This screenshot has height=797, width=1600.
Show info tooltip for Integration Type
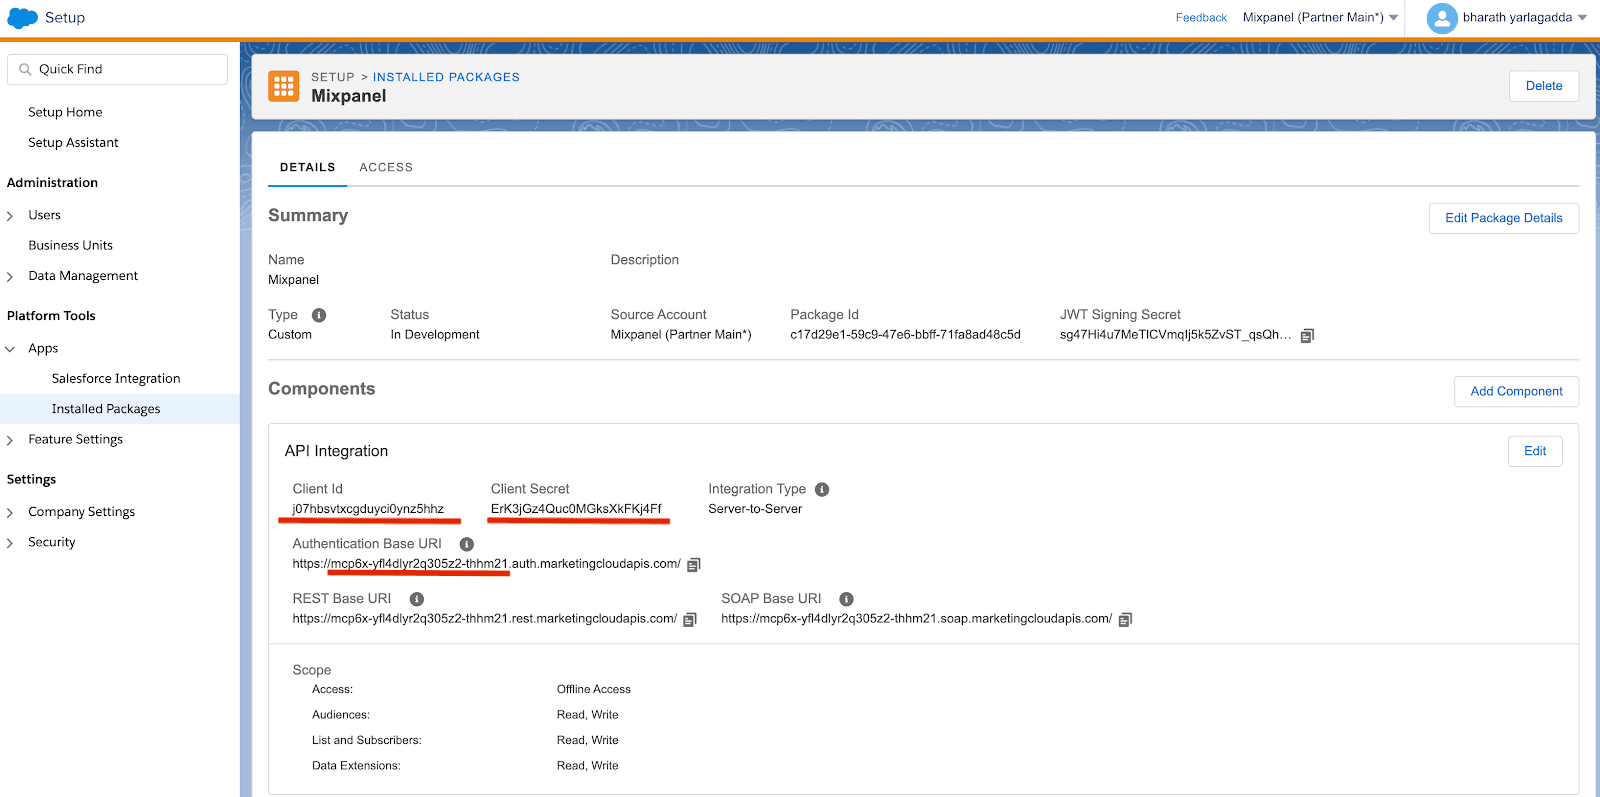822,490
